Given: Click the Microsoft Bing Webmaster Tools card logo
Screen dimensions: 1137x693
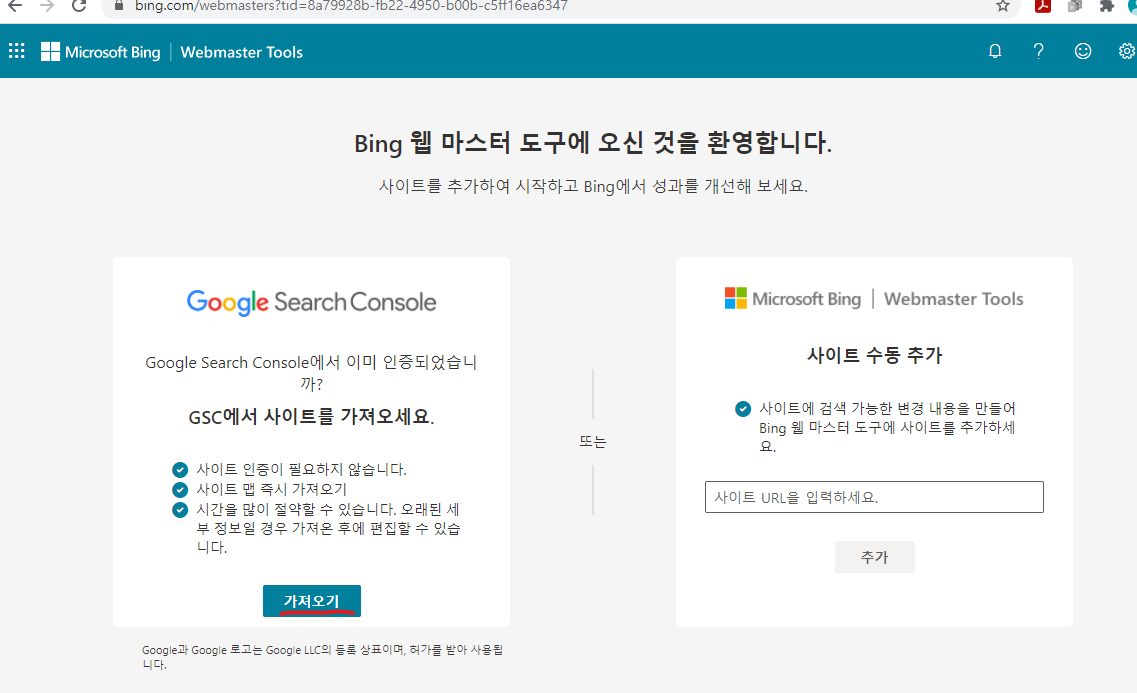Looking at the screenshot, I should [x=874, y=299].
